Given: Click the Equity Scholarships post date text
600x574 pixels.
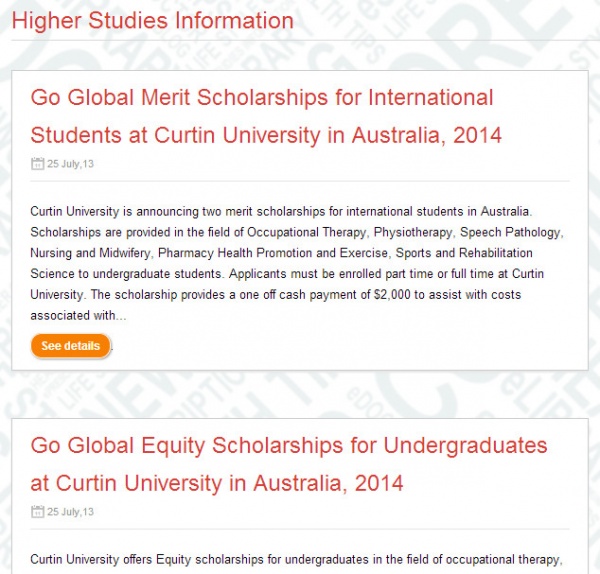Looking at the screenshot, I should coord(70,512).
